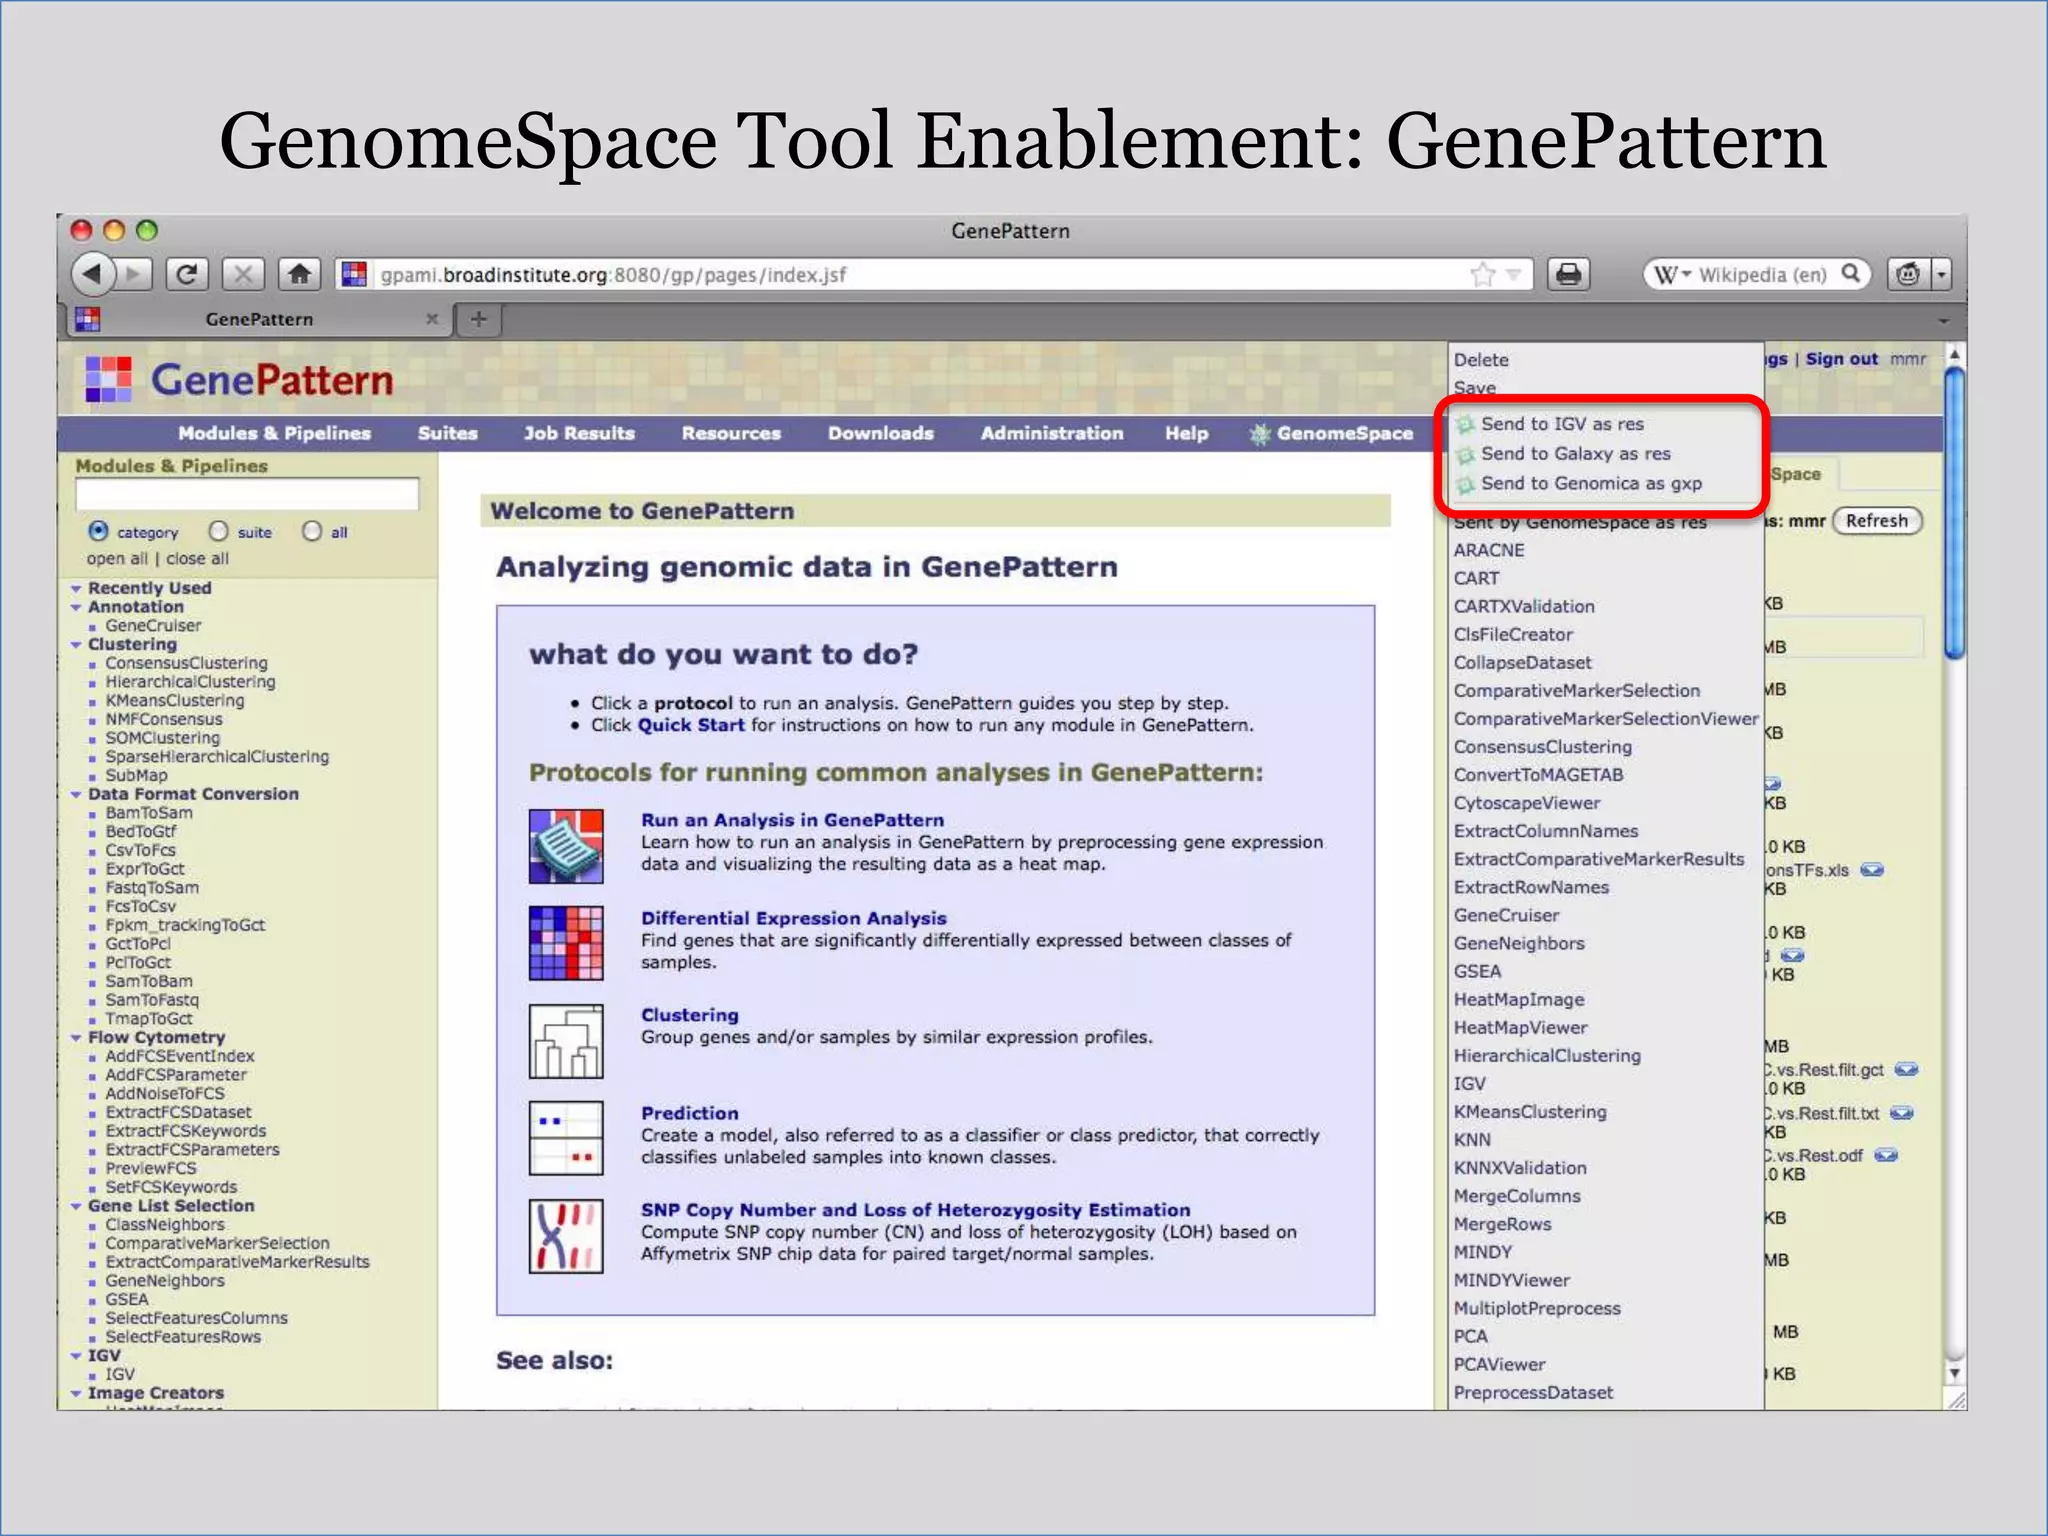Choose Send to IGV as res
Screen dimensions: 2048x1536
pos(1562,424)
